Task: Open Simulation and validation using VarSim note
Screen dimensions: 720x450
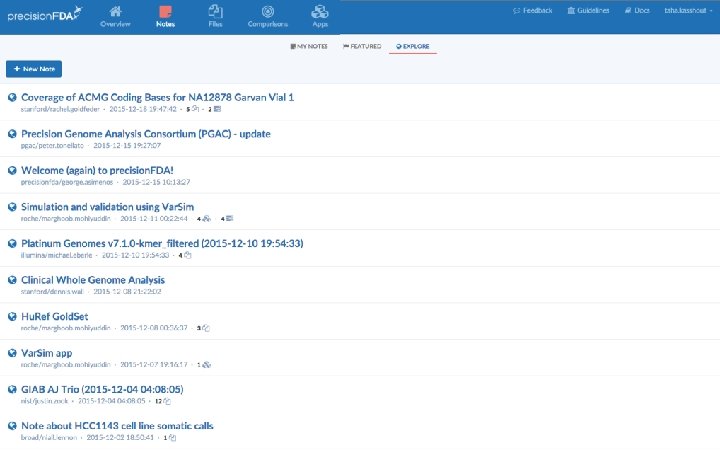Action: (x=107, y=207)
